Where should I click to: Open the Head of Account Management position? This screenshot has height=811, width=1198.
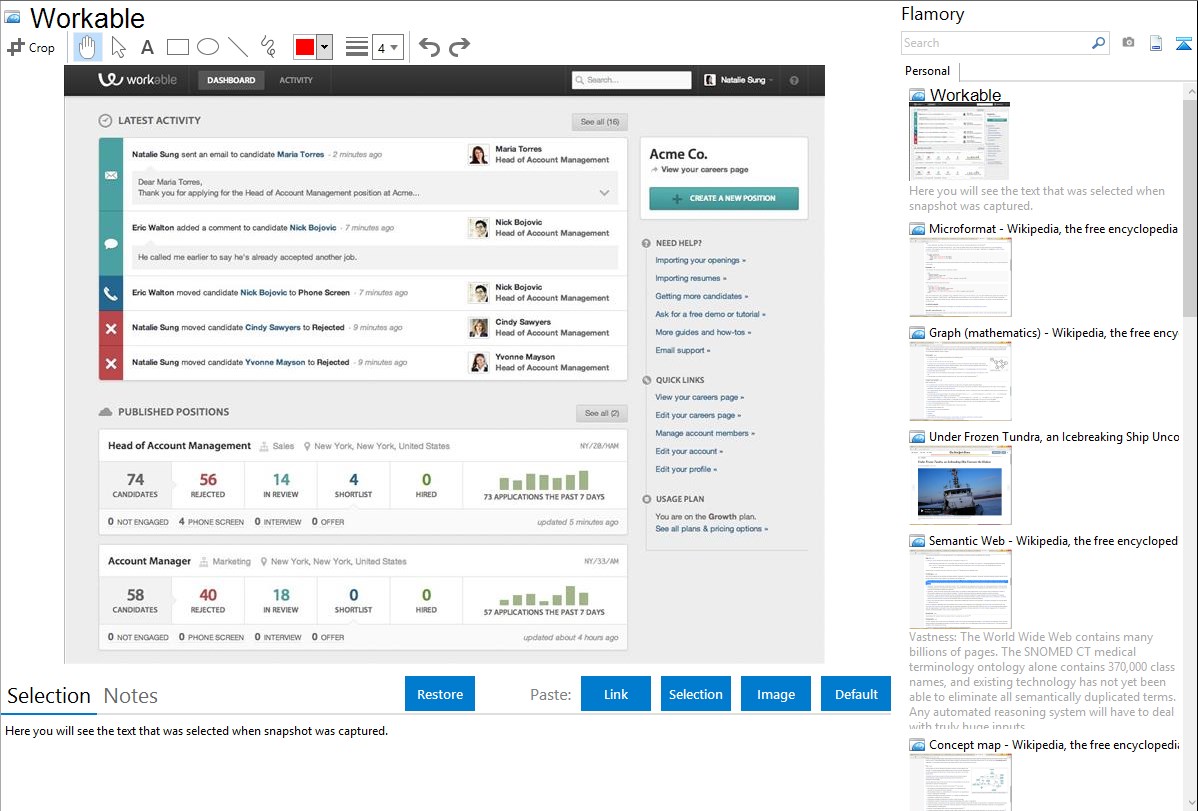pos(179,446)
